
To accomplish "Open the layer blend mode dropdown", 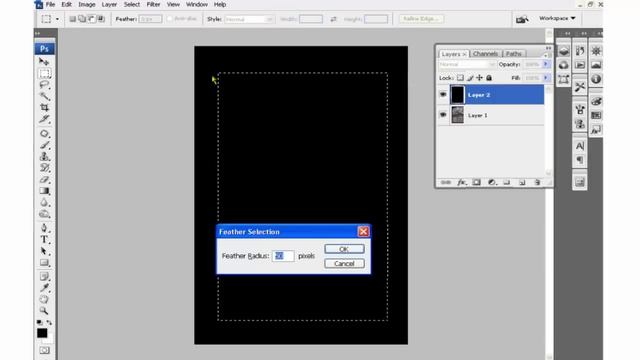I will pyautogui.click(x=467, y=64).
